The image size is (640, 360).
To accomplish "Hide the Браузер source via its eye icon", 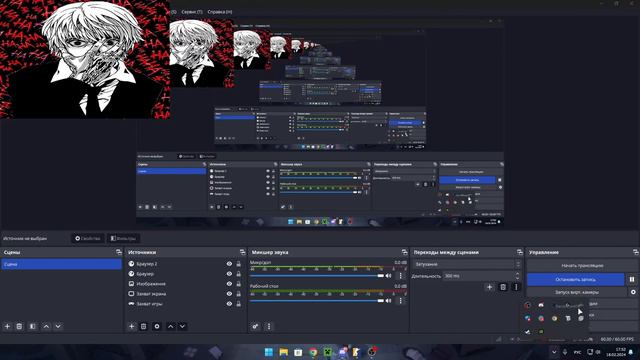I will pos(229,274).
